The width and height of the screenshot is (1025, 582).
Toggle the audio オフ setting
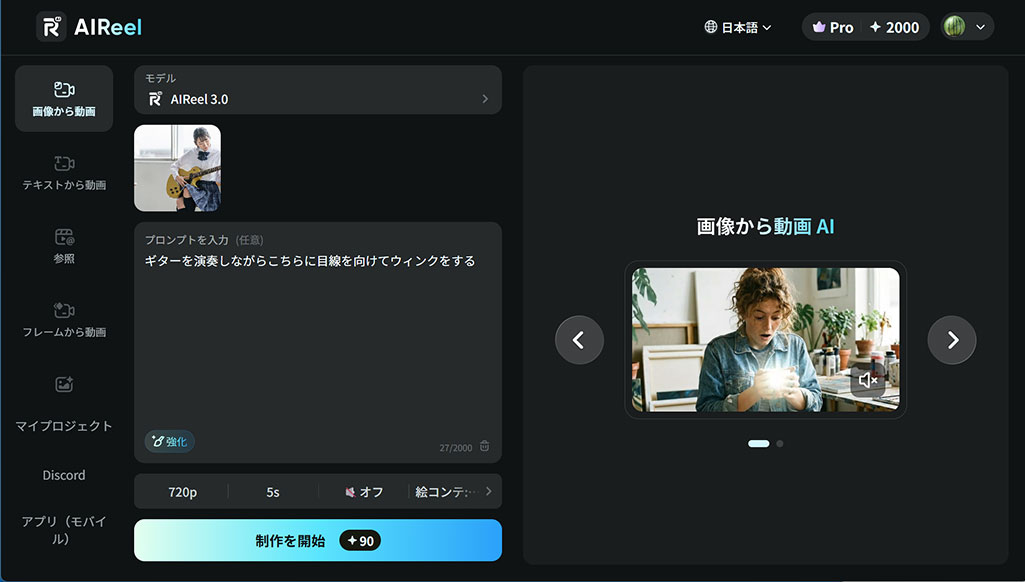coord(364,492)
